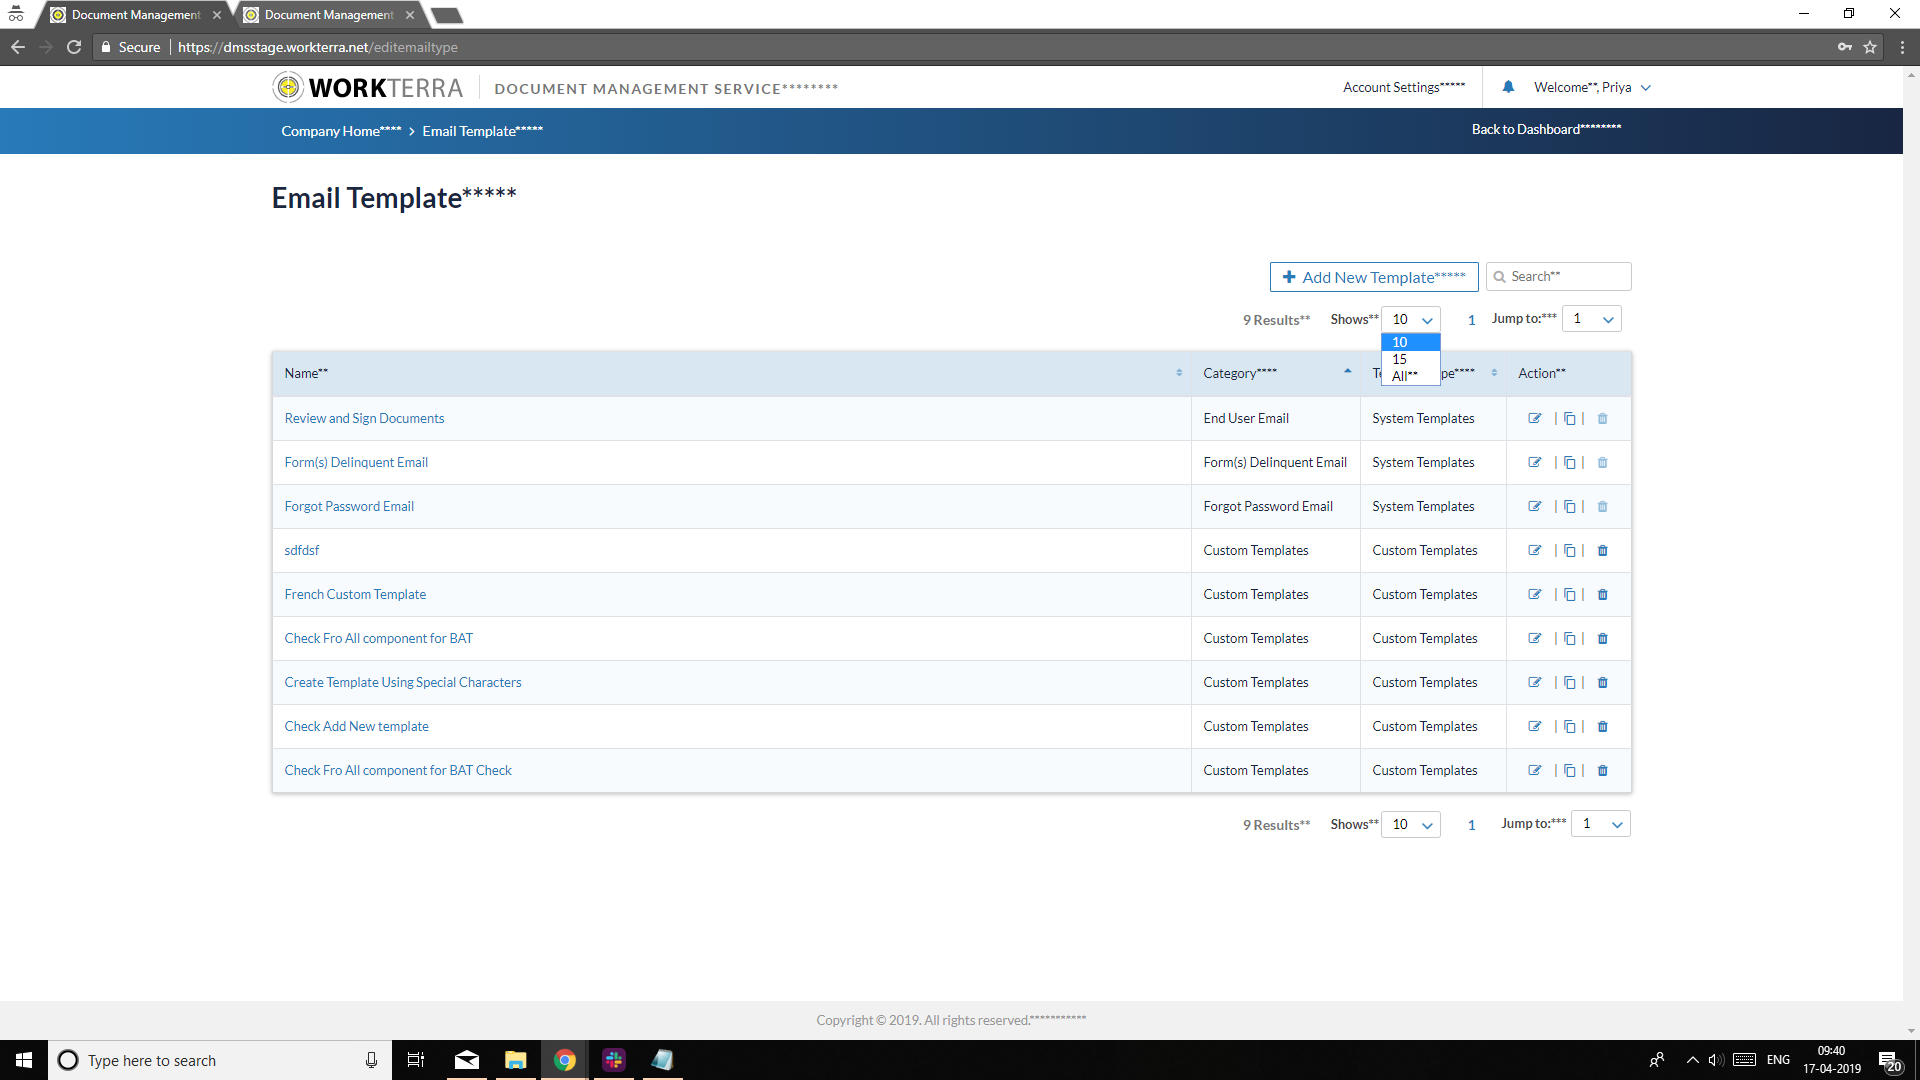Click the notification bell icon
This screenshot has width=1920, height=1080.
[1508, 87]
